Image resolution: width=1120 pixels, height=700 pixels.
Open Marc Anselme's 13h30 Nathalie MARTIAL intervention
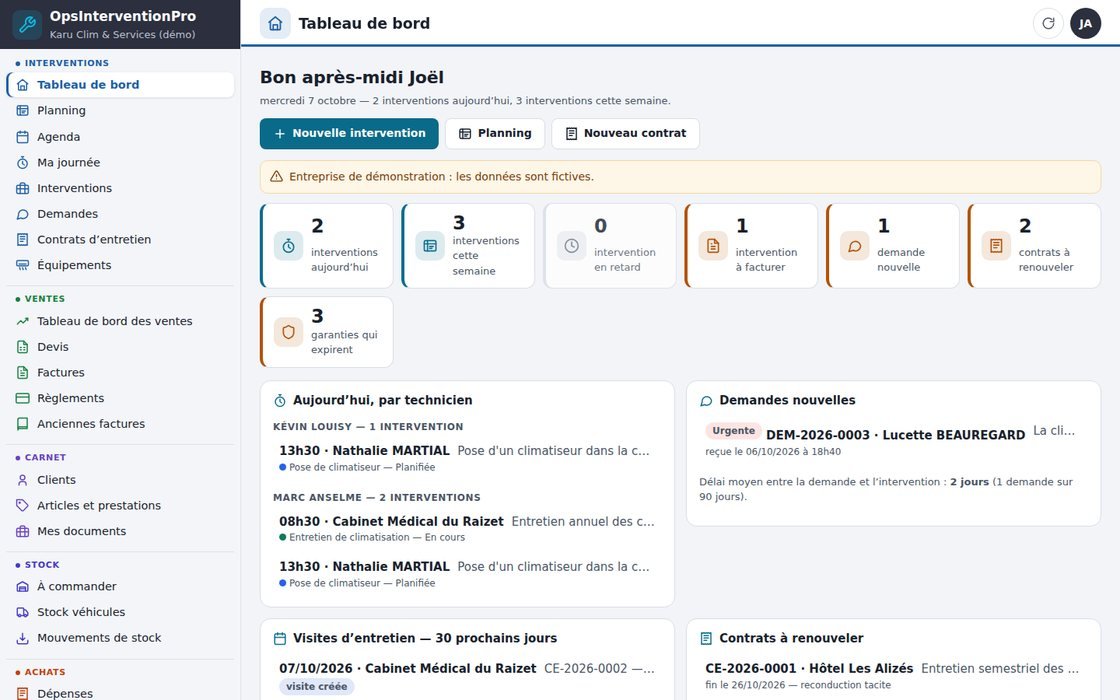(467, 574)
